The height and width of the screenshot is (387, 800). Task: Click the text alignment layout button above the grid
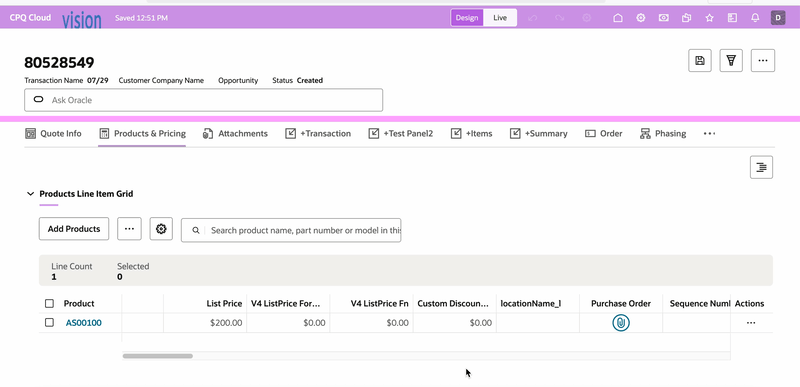point(761,167)
